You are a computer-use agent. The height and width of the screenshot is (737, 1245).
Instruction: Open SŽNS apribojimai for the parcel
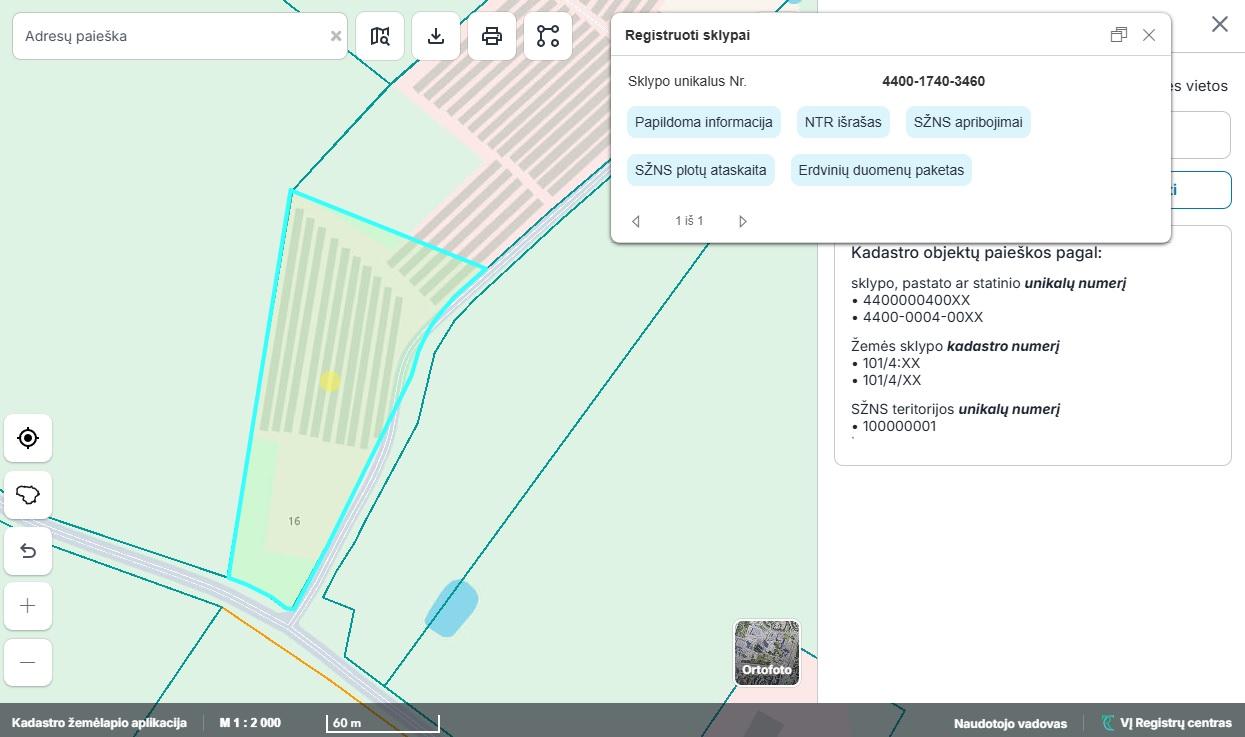point(968,122)
